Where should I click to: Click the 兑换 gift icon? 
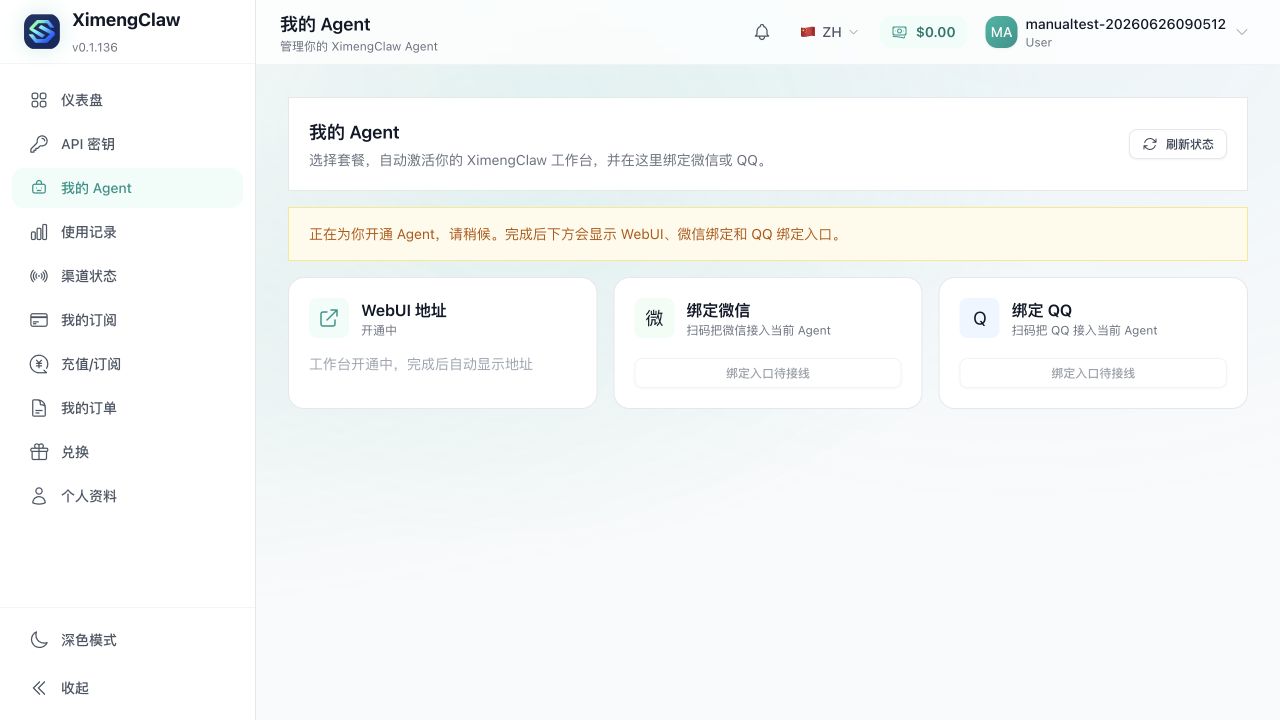click(39, 452)
